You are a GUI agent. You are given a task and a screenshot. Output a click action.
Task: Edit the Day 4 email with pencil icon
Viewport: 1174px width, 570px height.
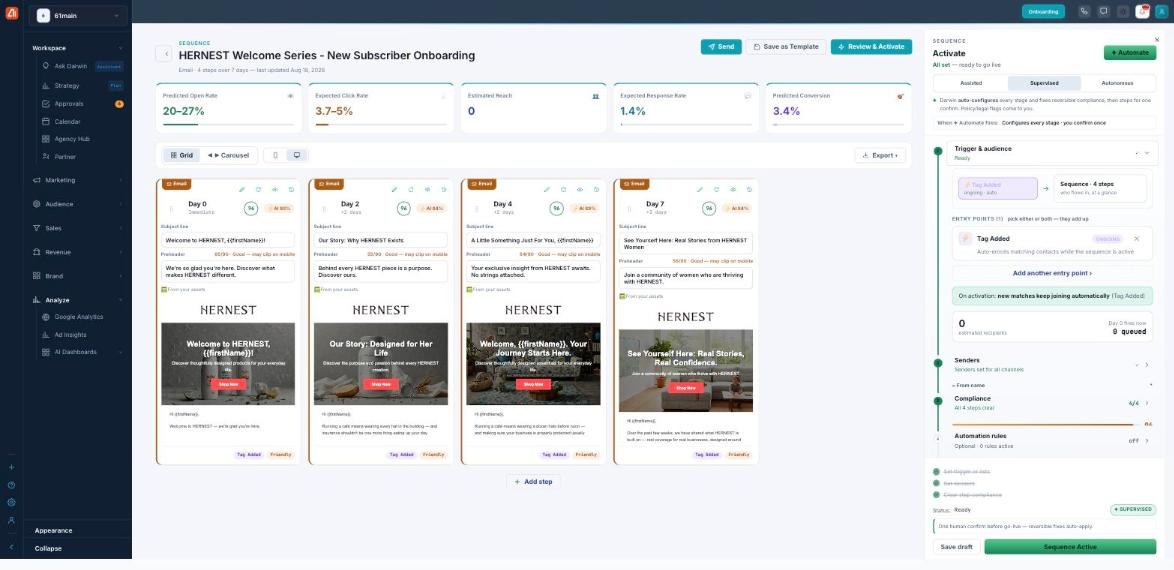[547, 190]
